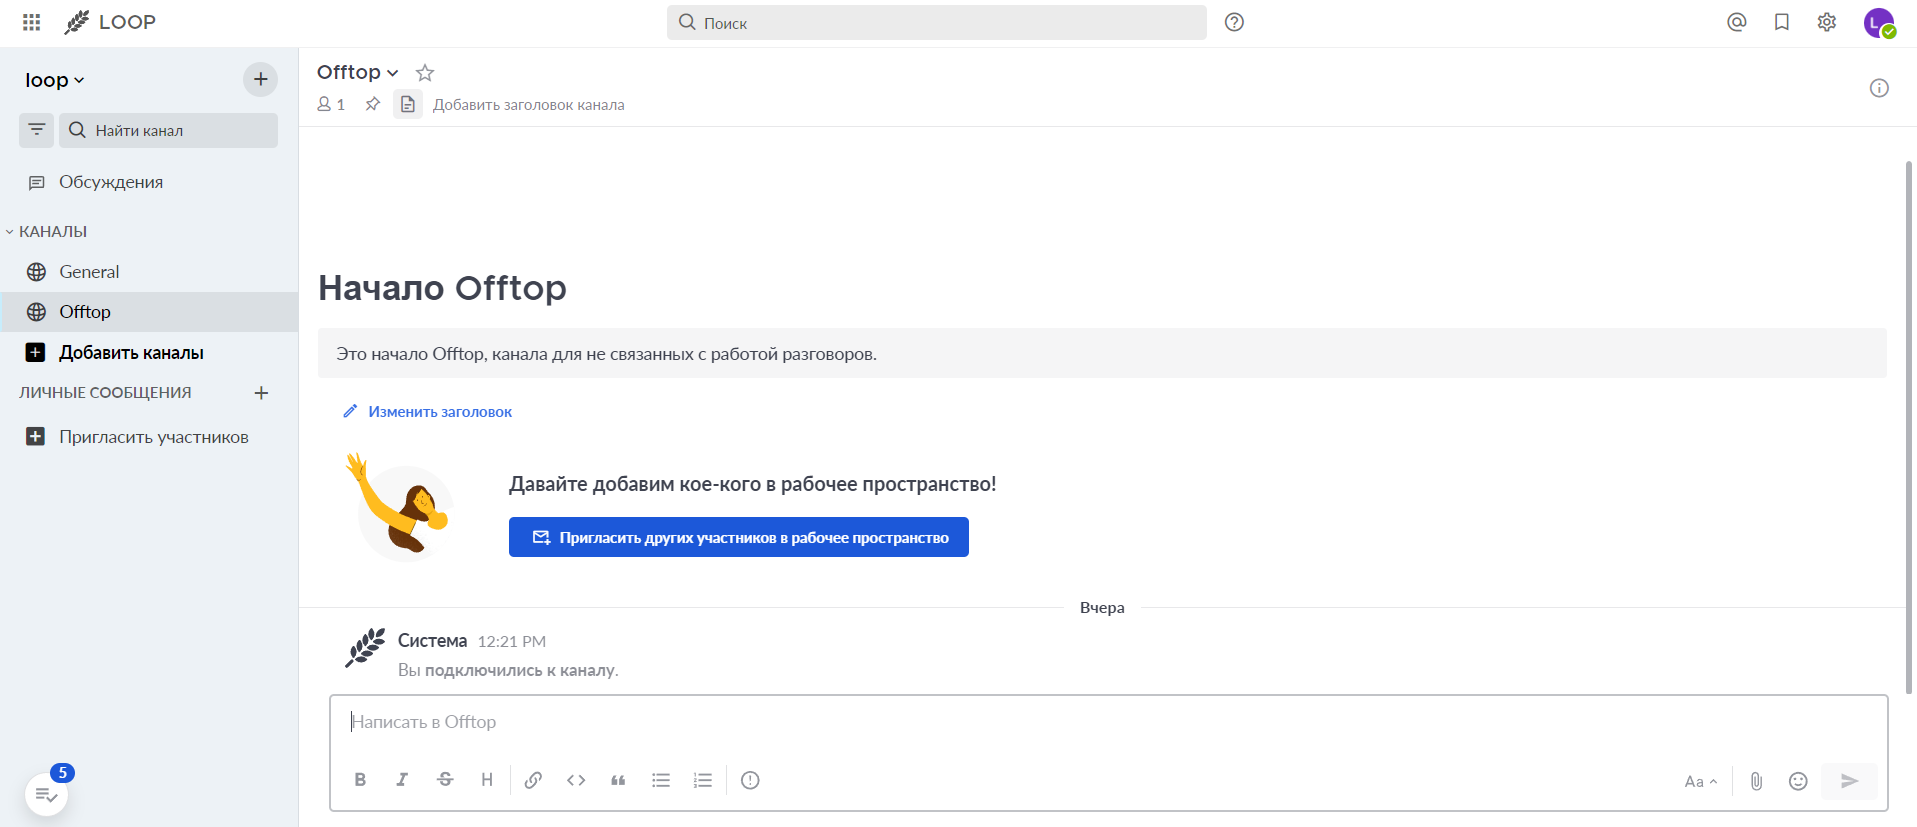The height and width of the screenshot is (827, 1917).
Task: Open recent mentions (@) panel
Action: click(x=1737, y=22)
